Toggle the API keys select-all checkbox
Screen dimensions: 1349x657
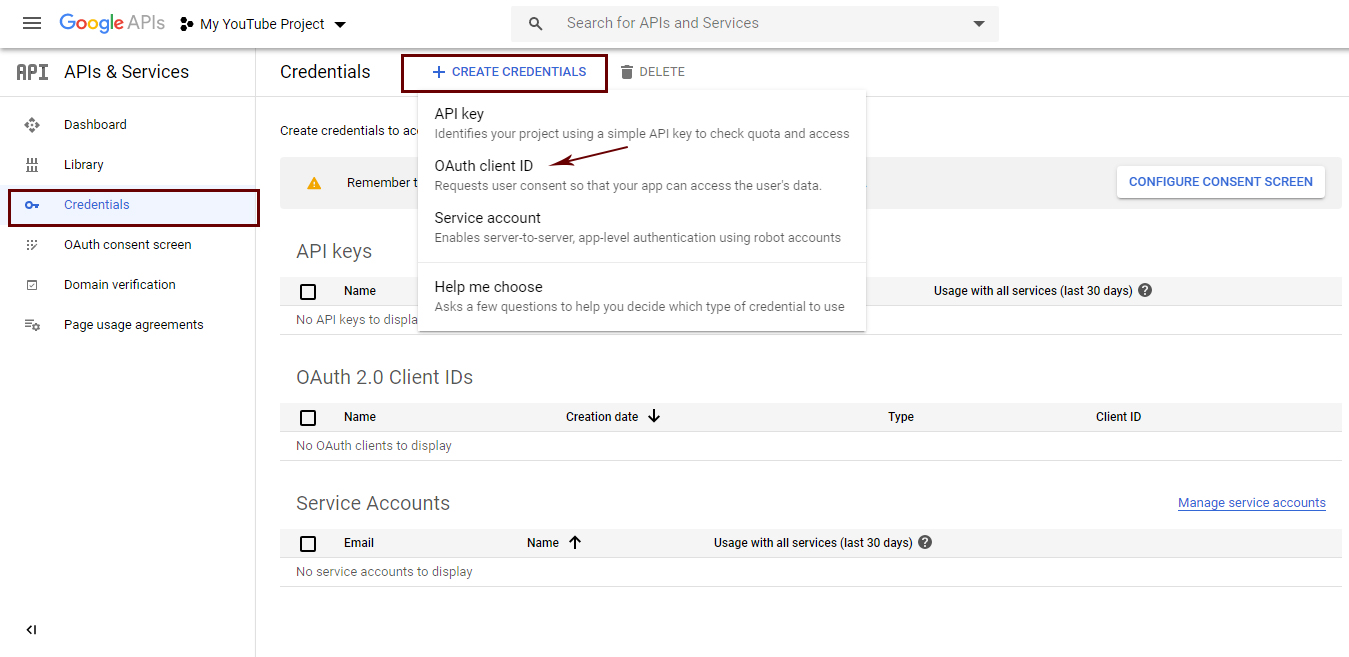tap(308, 291)
